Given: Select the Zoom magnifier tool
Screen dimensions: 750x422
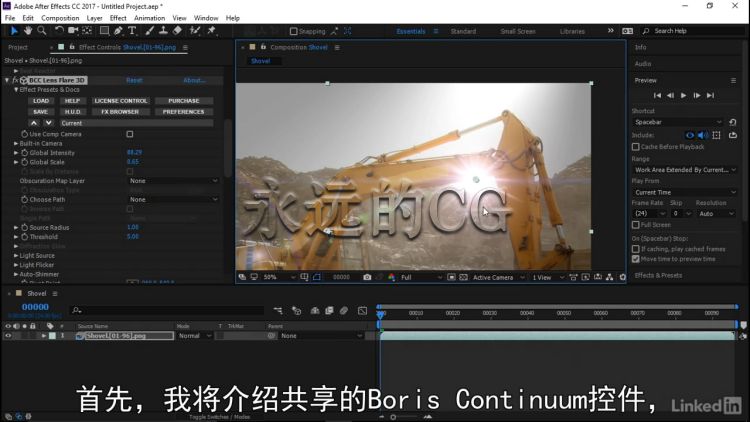Looking at the screenshot, I should point(42,31).
